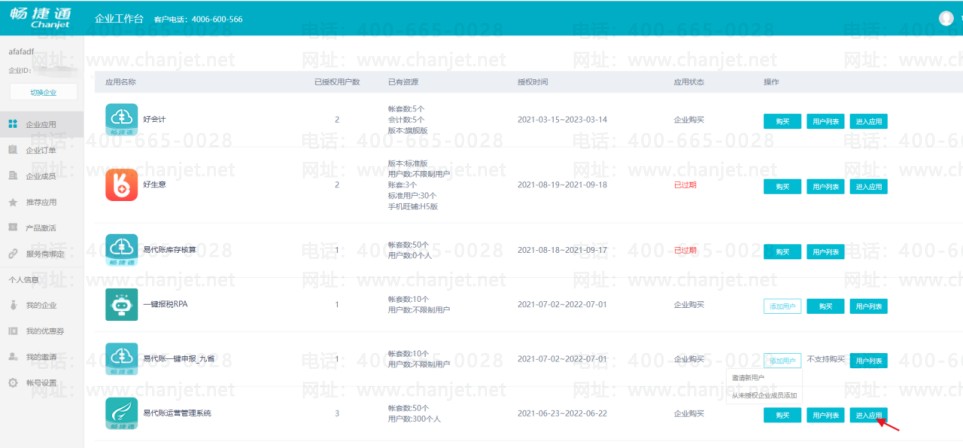Click the 我的邀请 person icon
Screen dimensions: 963x448
point(13,357)
